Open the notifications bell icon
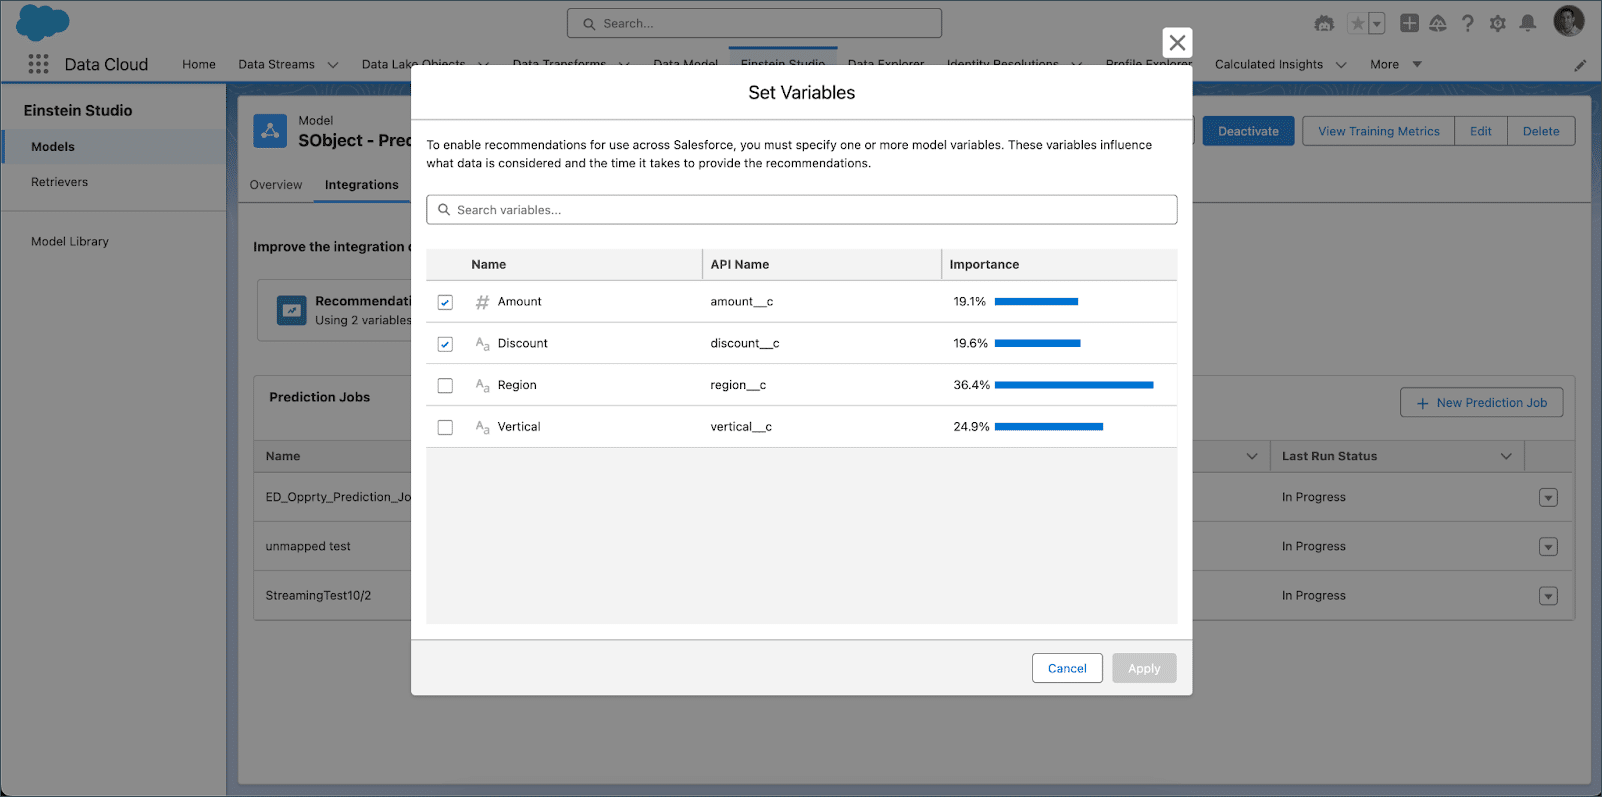Viewport: 1602px width, 797px height. pos(1528,23)
